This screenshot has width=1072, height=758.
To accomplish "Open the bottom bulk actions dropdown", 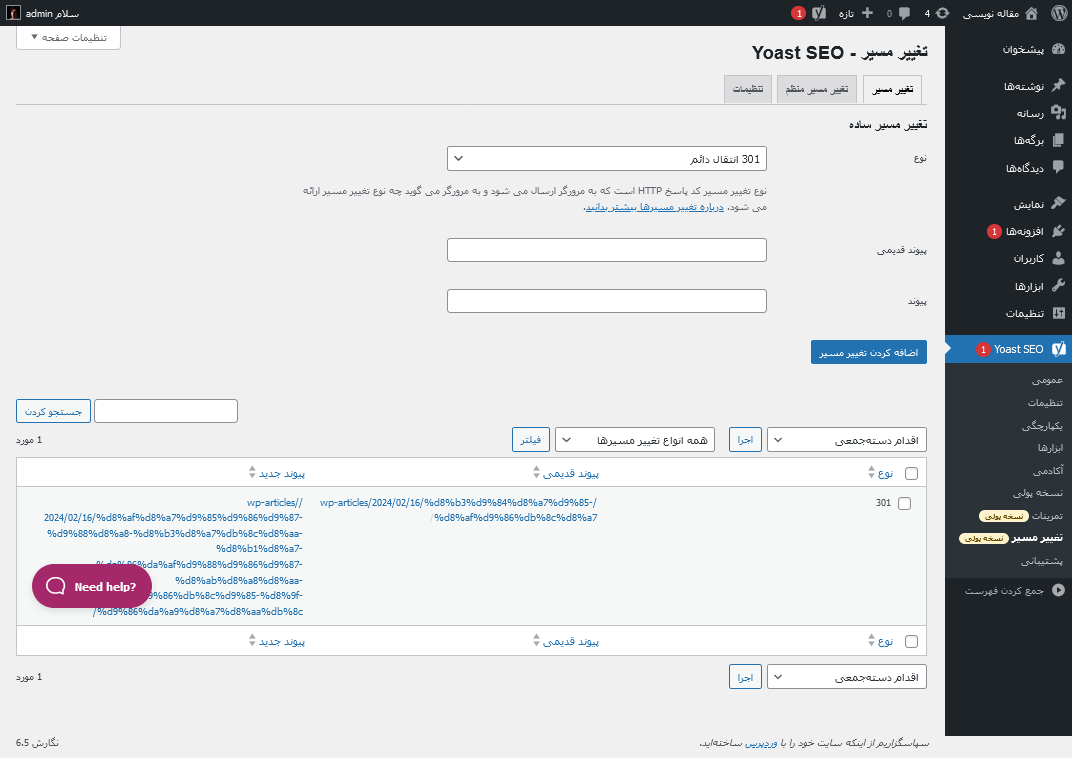I will 847,677.
